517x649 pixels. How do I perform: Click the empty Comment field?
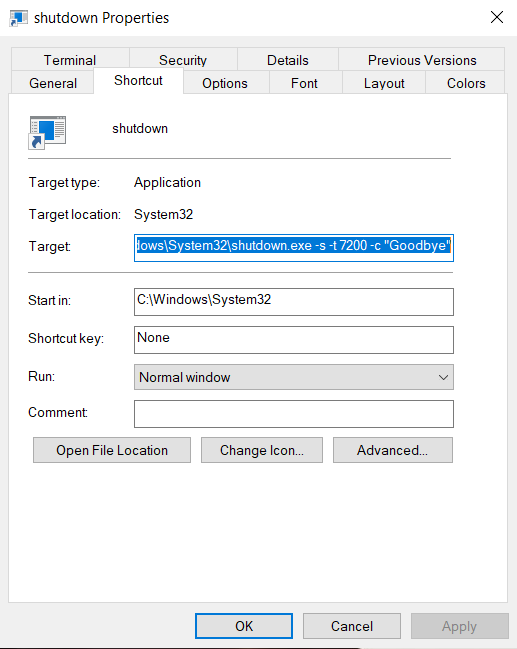[294, 413]
